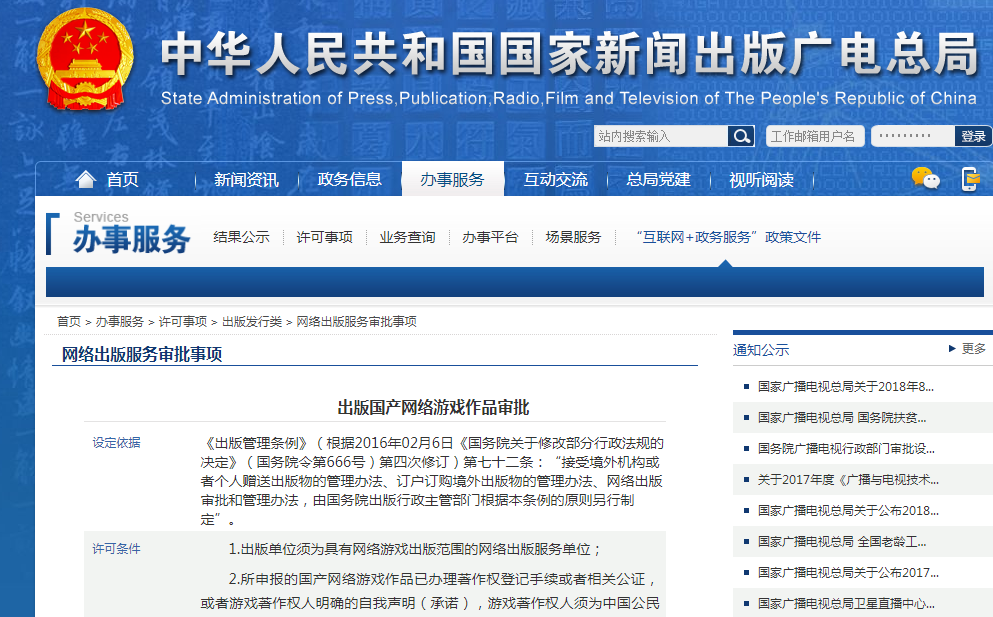Select 新闻资讯 in the main navigation
This screenshot has width=993, height=617.
(x=246, y=180)
